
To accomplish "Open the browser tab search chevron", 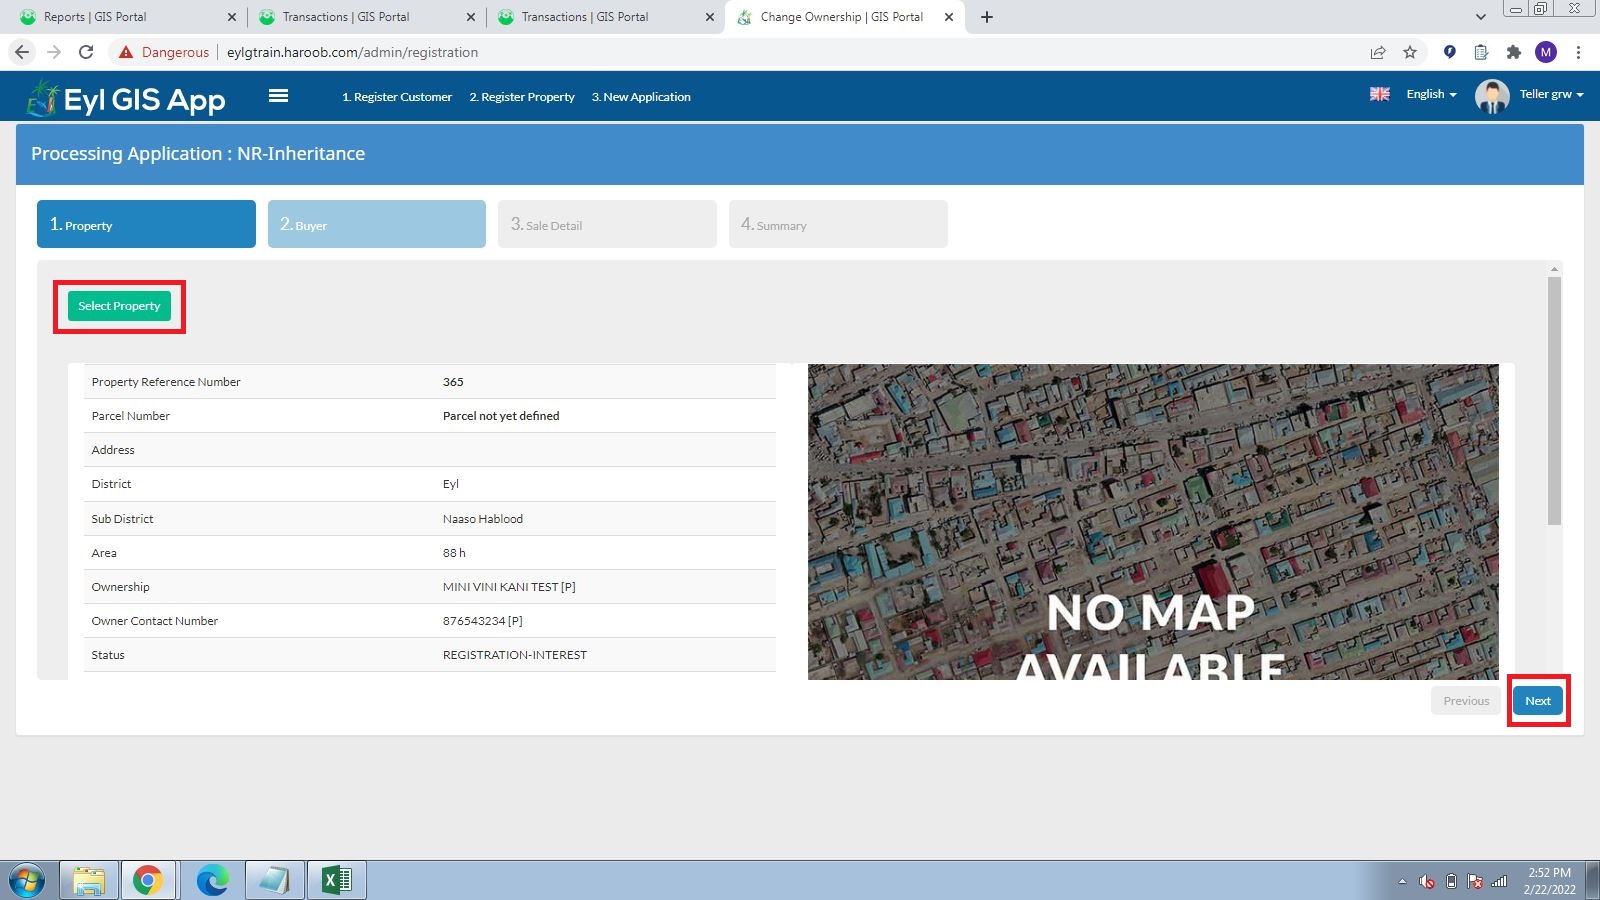I will click(x=1481, y=17).
